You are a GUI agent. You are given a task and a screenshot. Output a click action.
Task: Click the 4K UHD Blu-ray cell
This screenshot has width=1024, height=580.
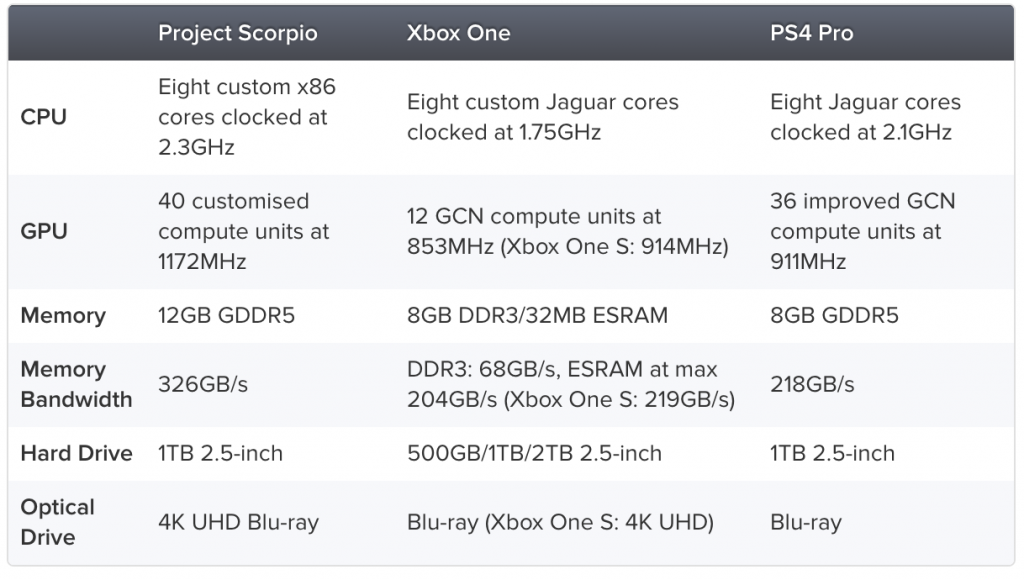[x=238, y=522]
